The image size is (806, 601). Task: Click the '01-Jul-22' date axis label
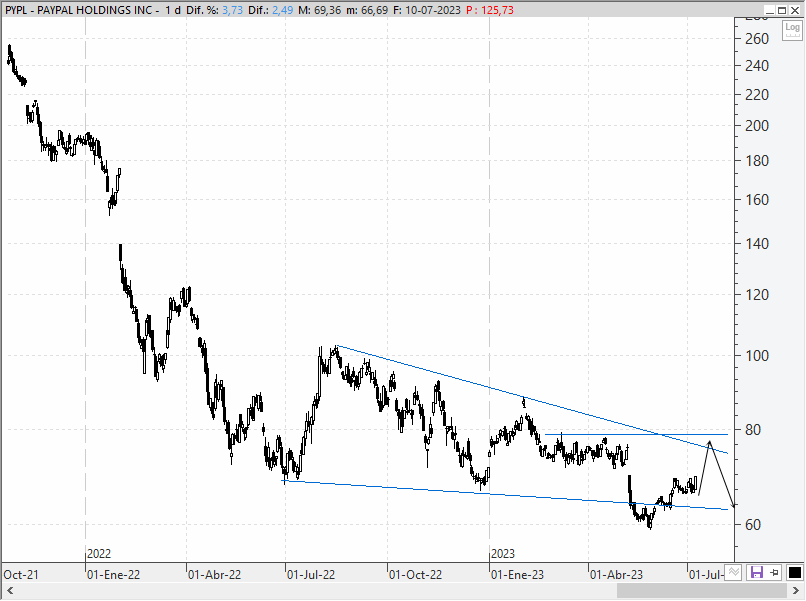310,574
